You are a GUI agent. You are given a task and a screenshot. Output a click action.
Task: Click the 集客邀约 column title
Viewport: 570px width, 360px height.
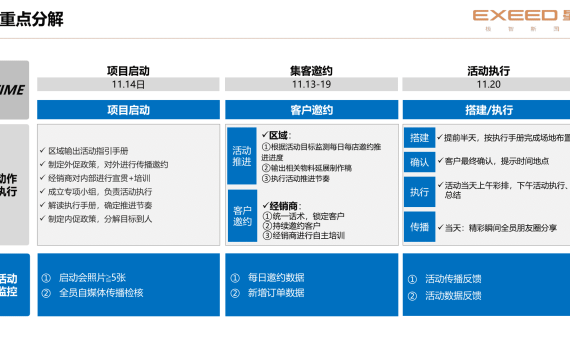pyautogui.click(x=311, y=71)
